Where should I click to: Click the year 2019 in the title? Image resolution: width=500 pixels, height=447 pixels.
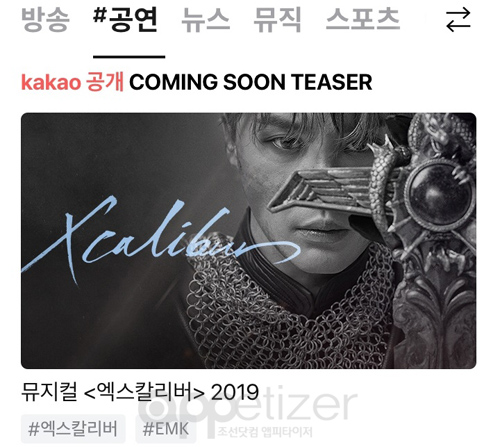pos(235,392)
